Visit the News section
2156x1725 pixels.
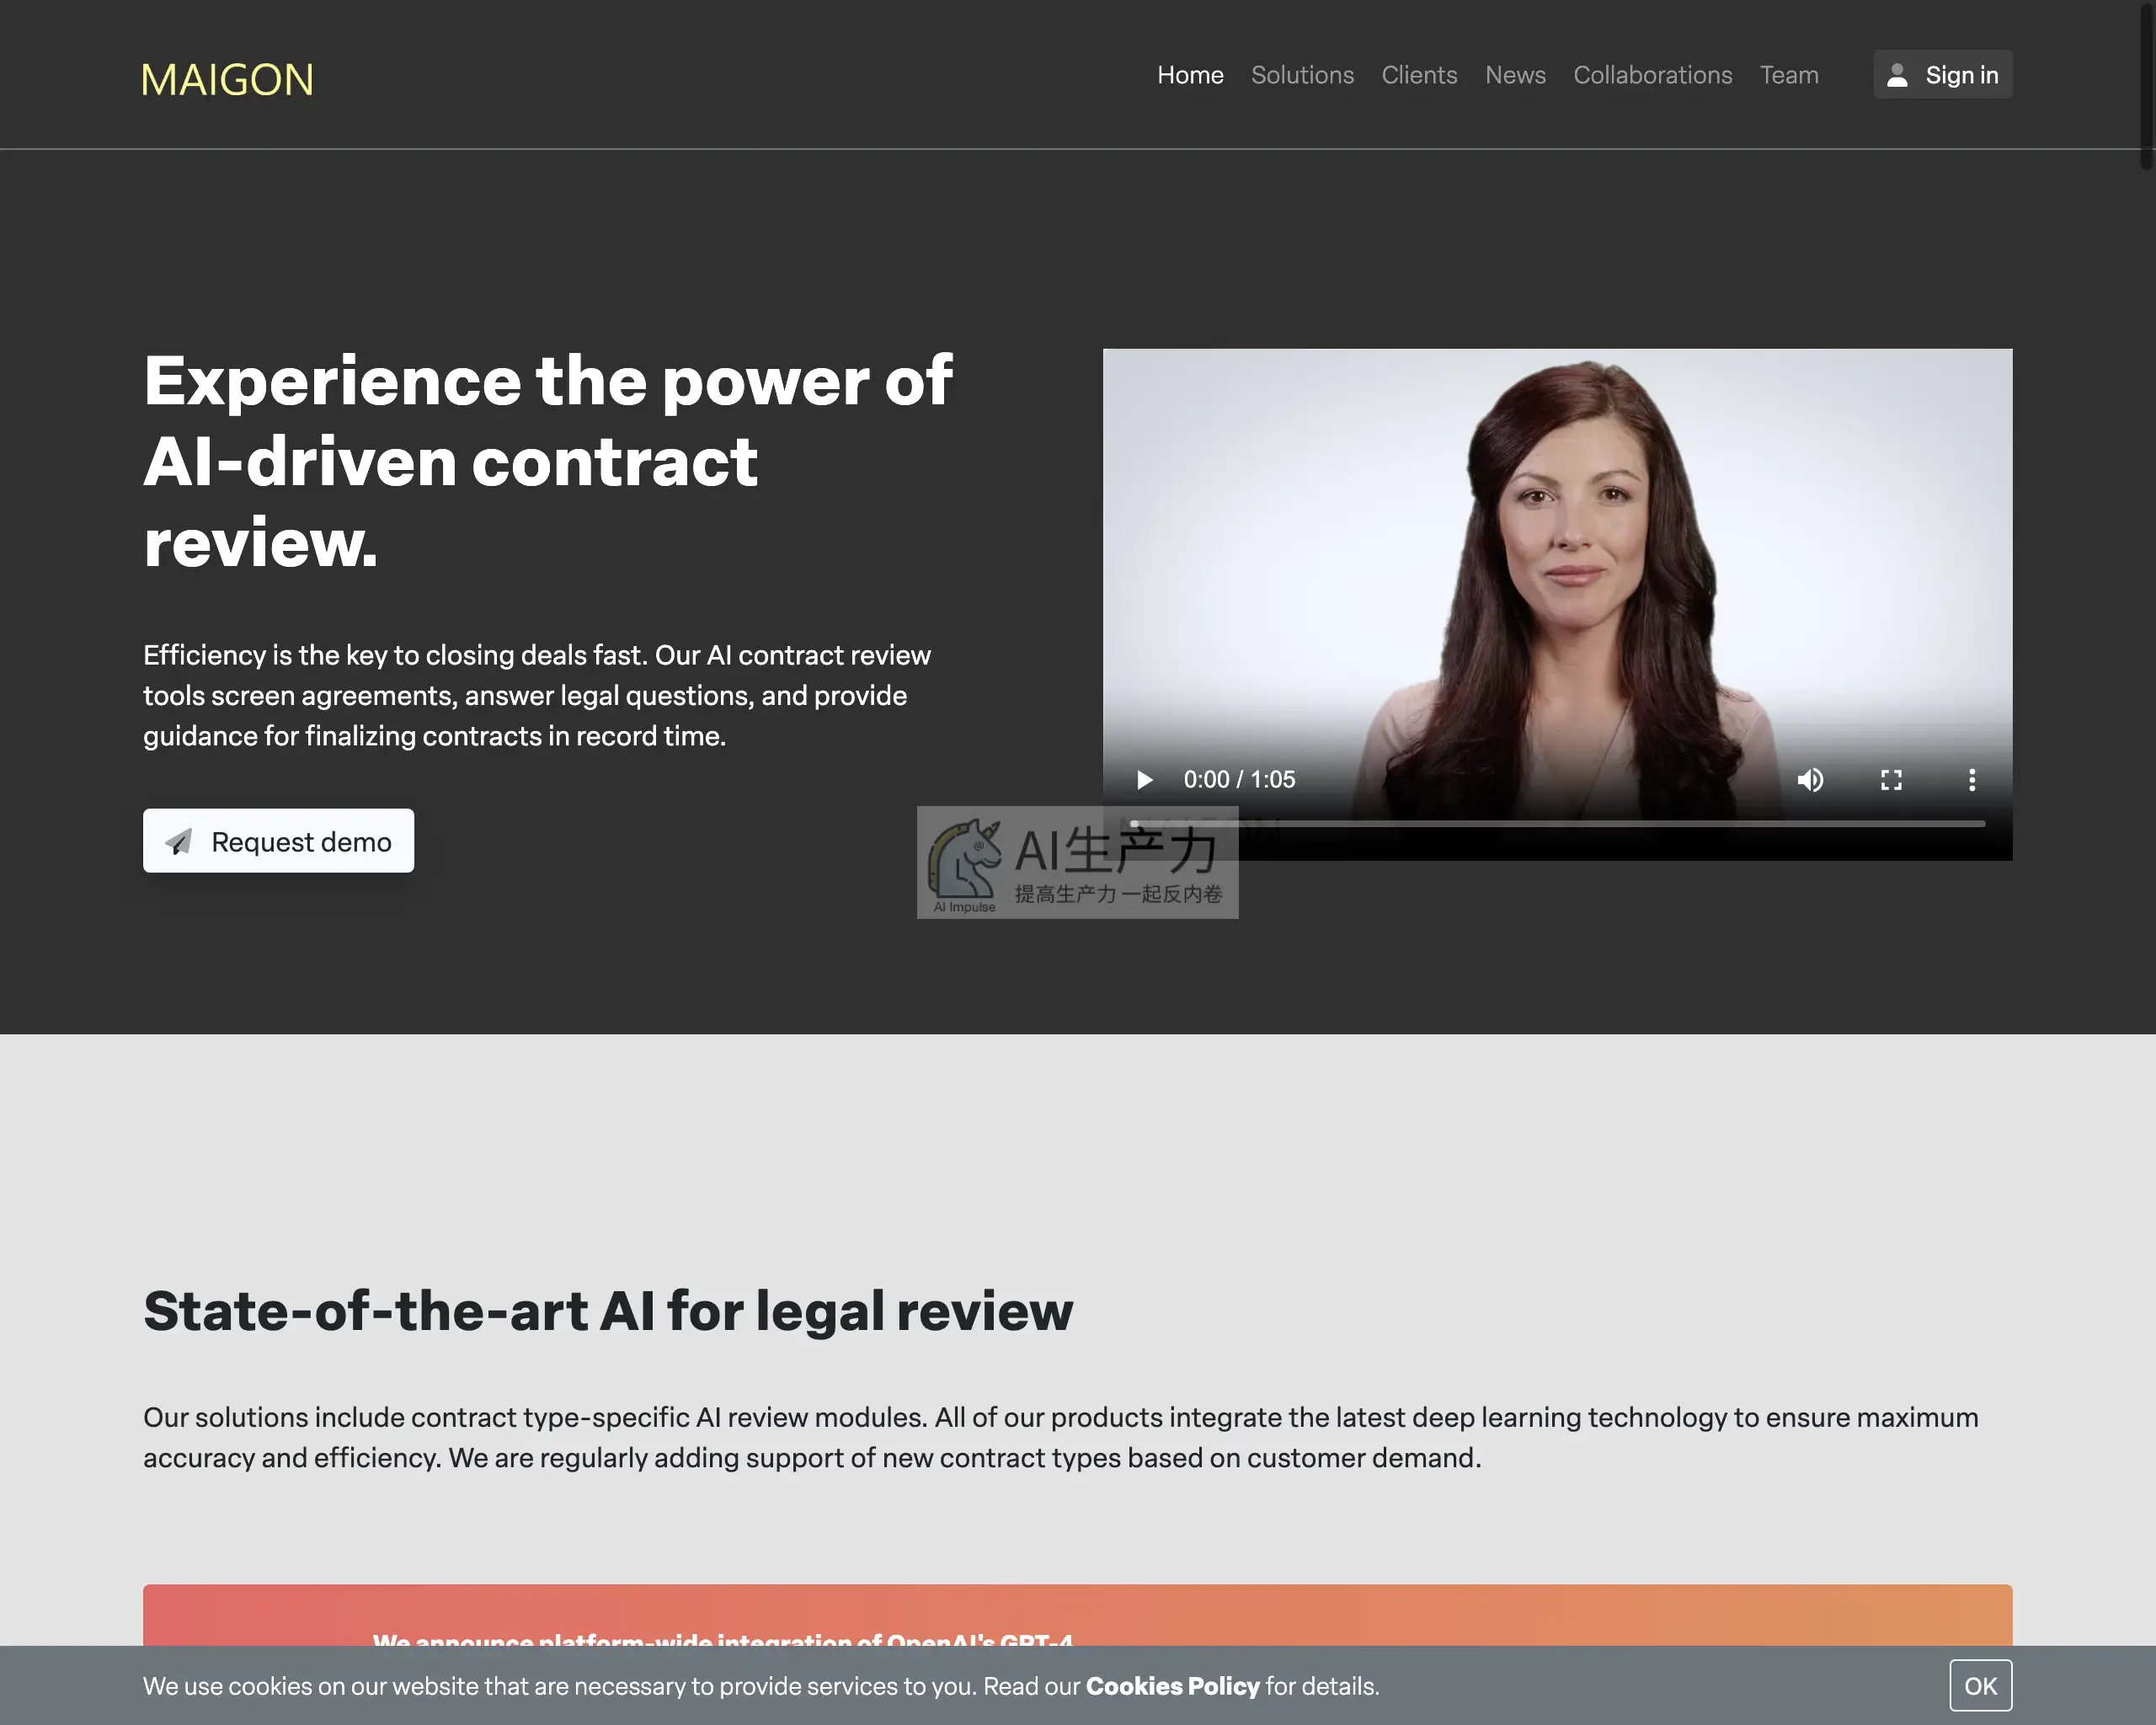[x=1515, y=75]
